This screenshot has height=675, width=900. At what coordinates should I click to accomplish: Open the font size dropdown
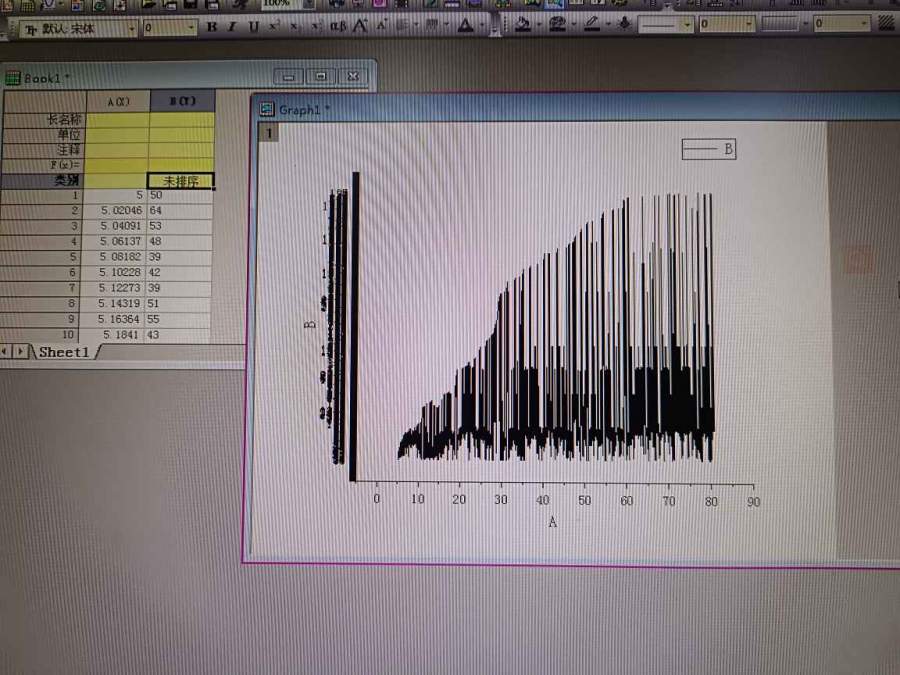191,28
